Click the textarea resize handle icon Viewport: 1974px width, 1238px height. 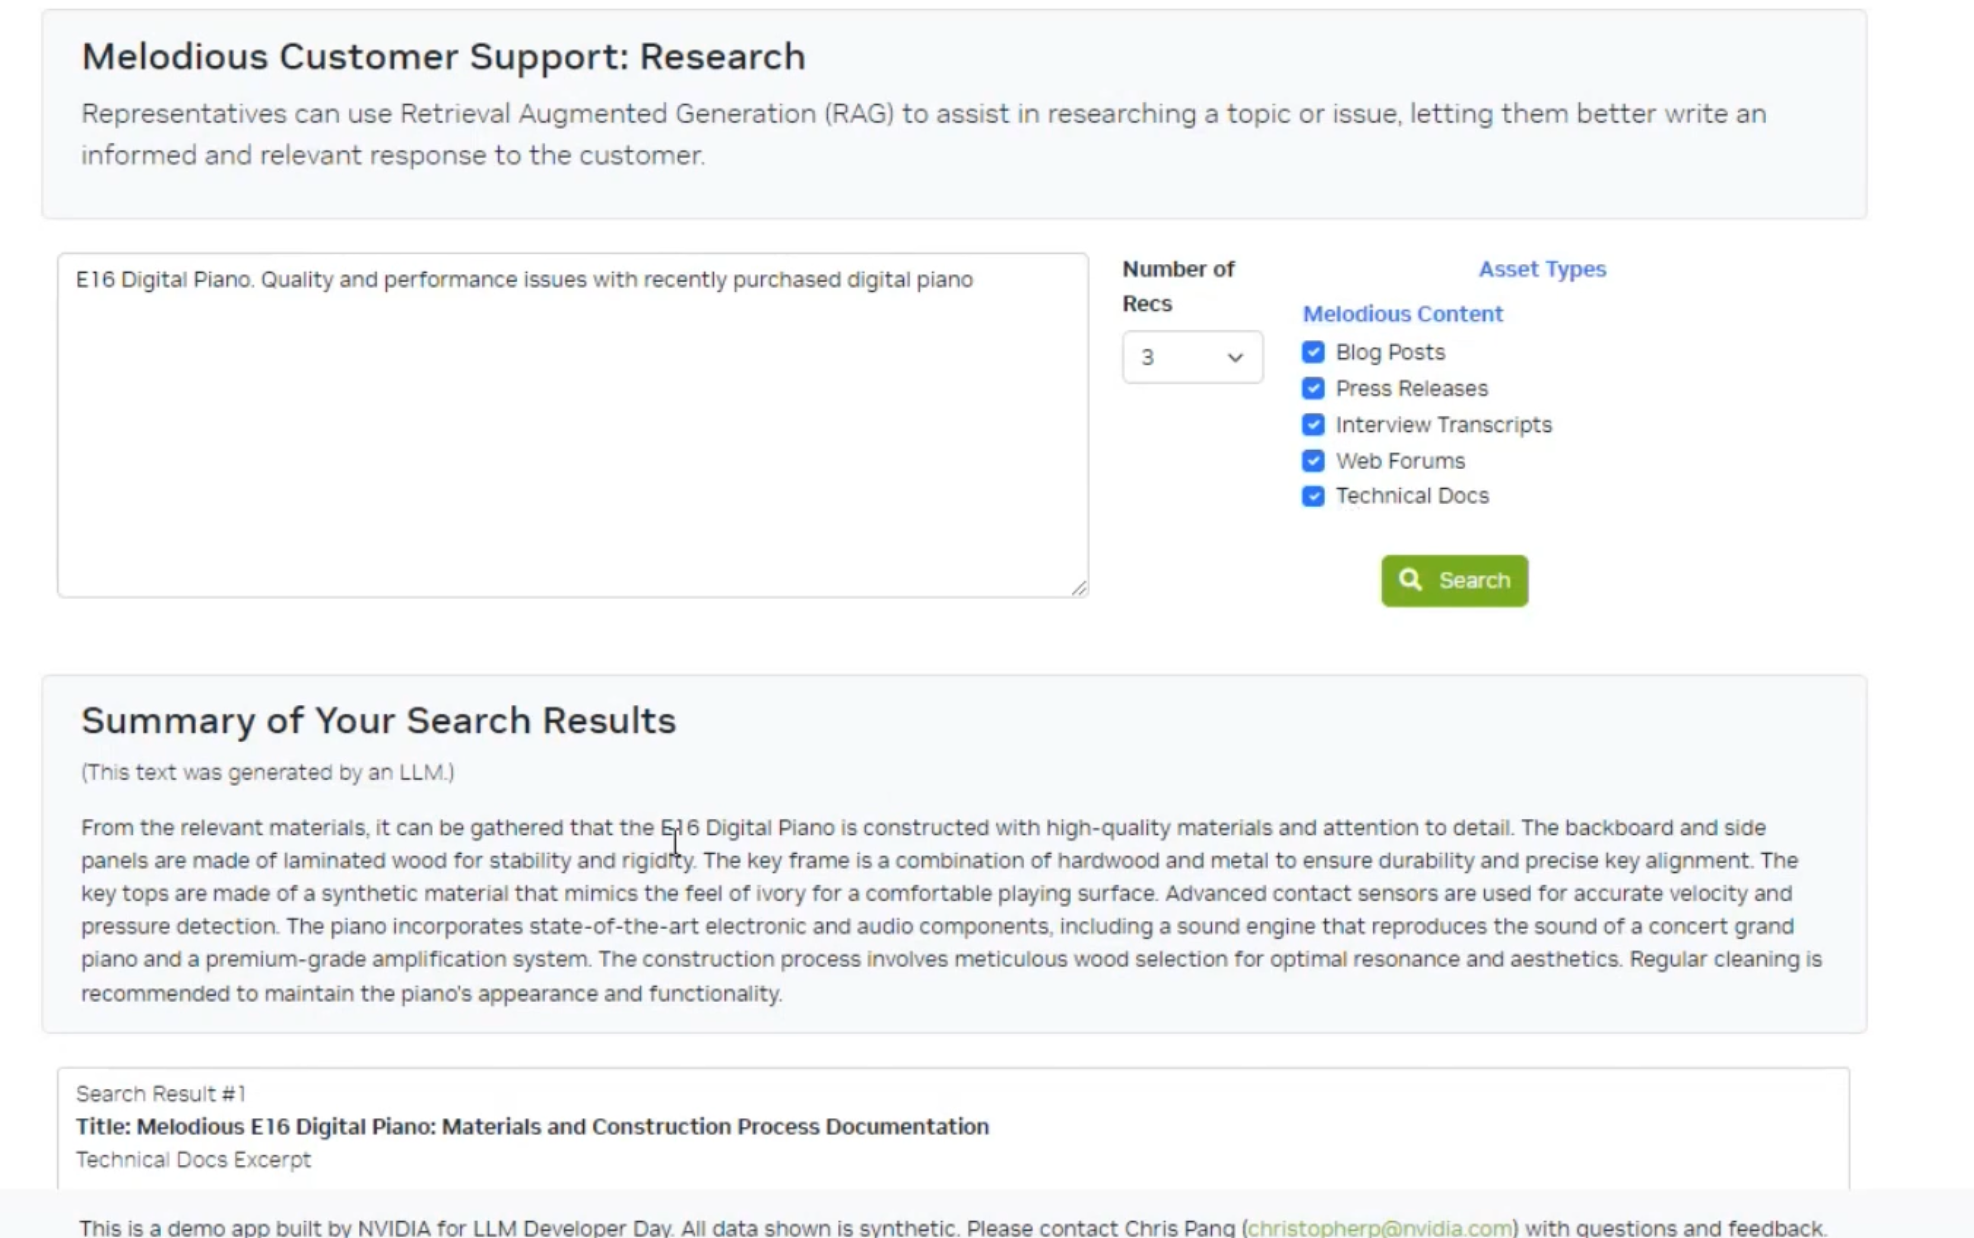(x=1079, y=588)
